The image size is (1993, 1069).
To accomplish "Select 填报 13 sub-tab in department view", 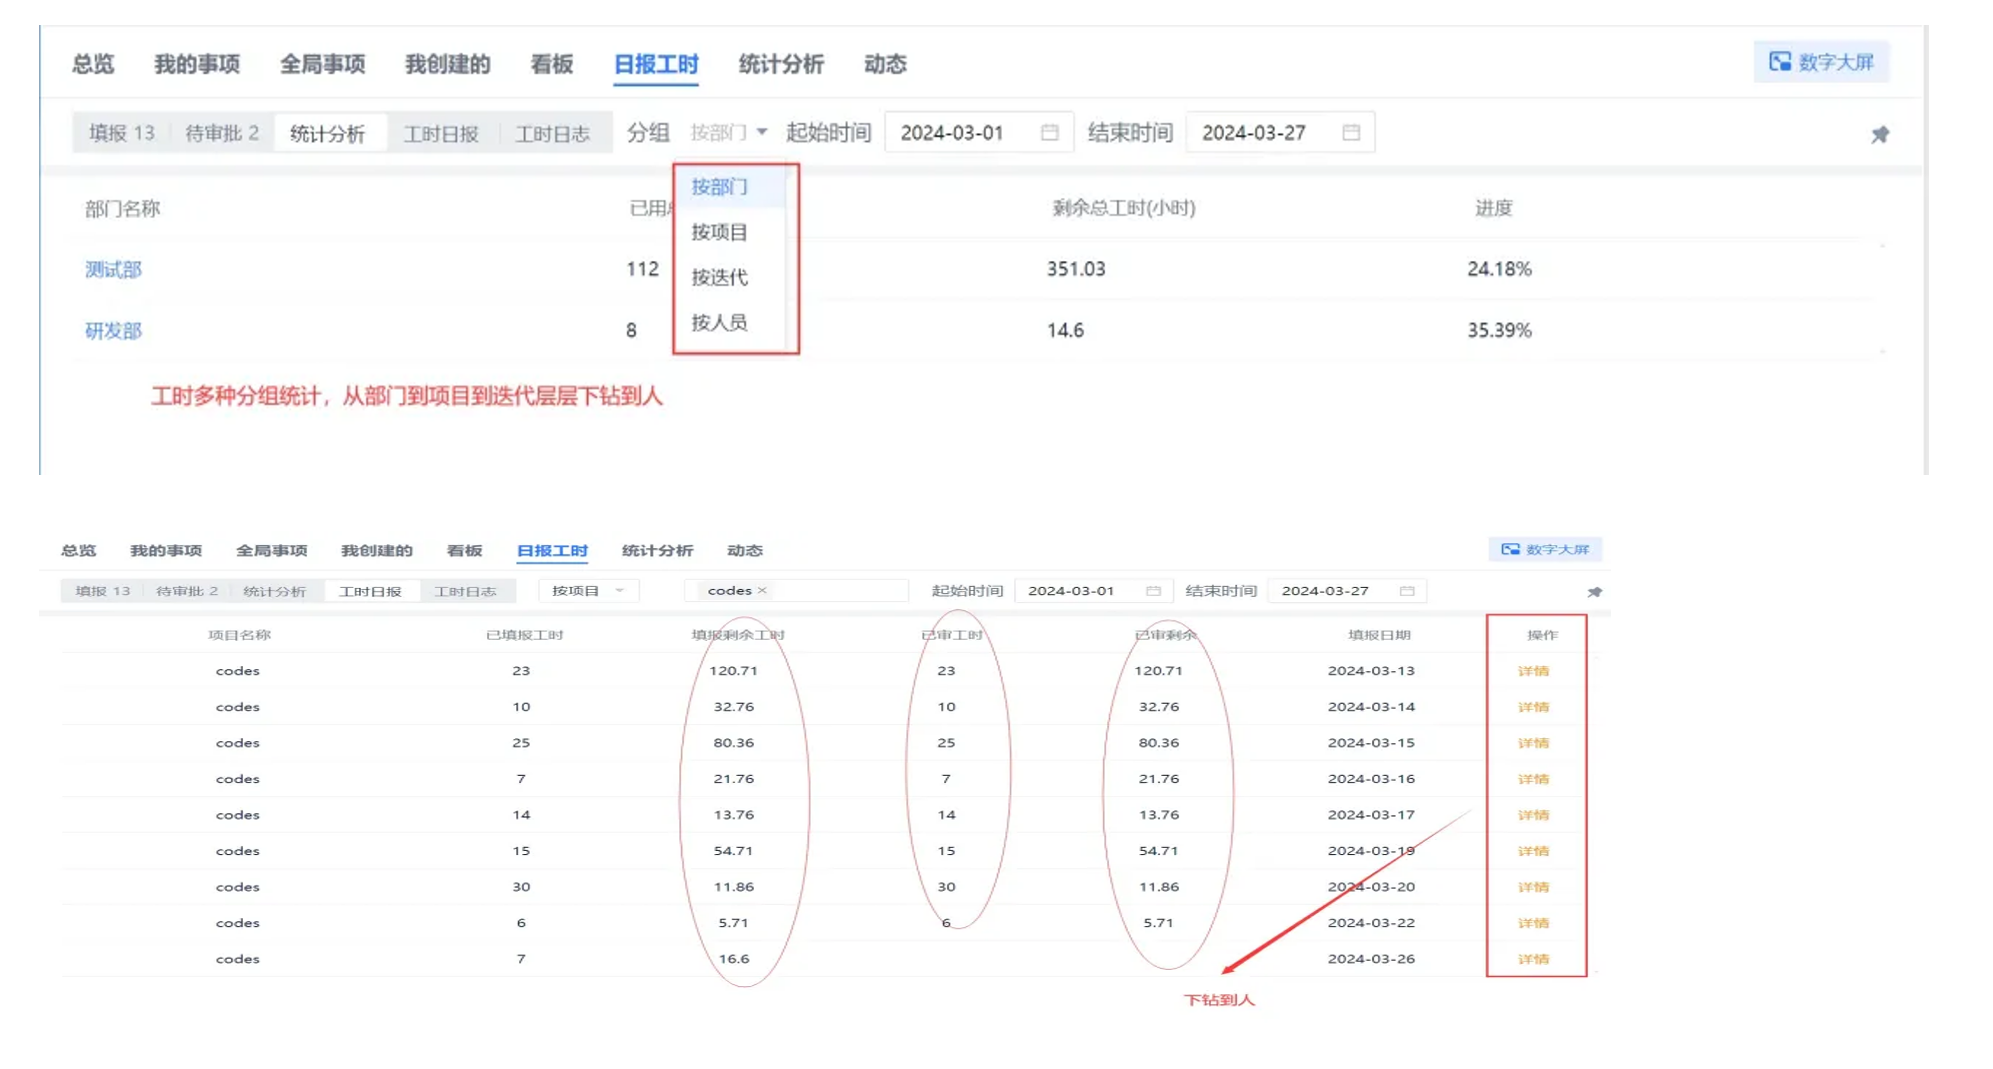I will pos(122,133).
